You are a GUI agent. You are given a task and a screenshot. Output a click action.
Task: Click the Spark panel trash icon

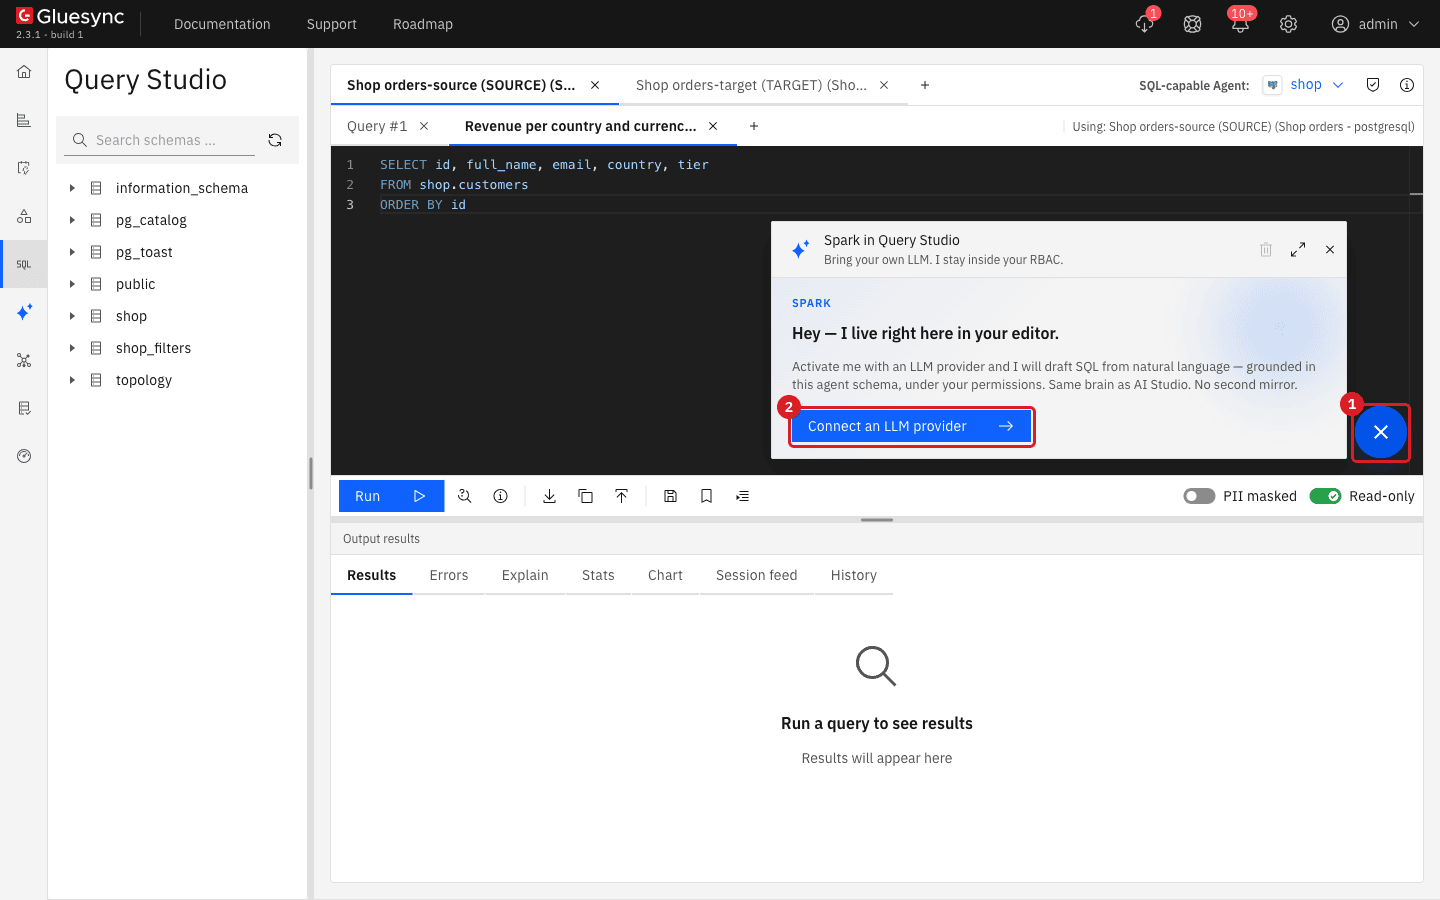pos(1266,249)
